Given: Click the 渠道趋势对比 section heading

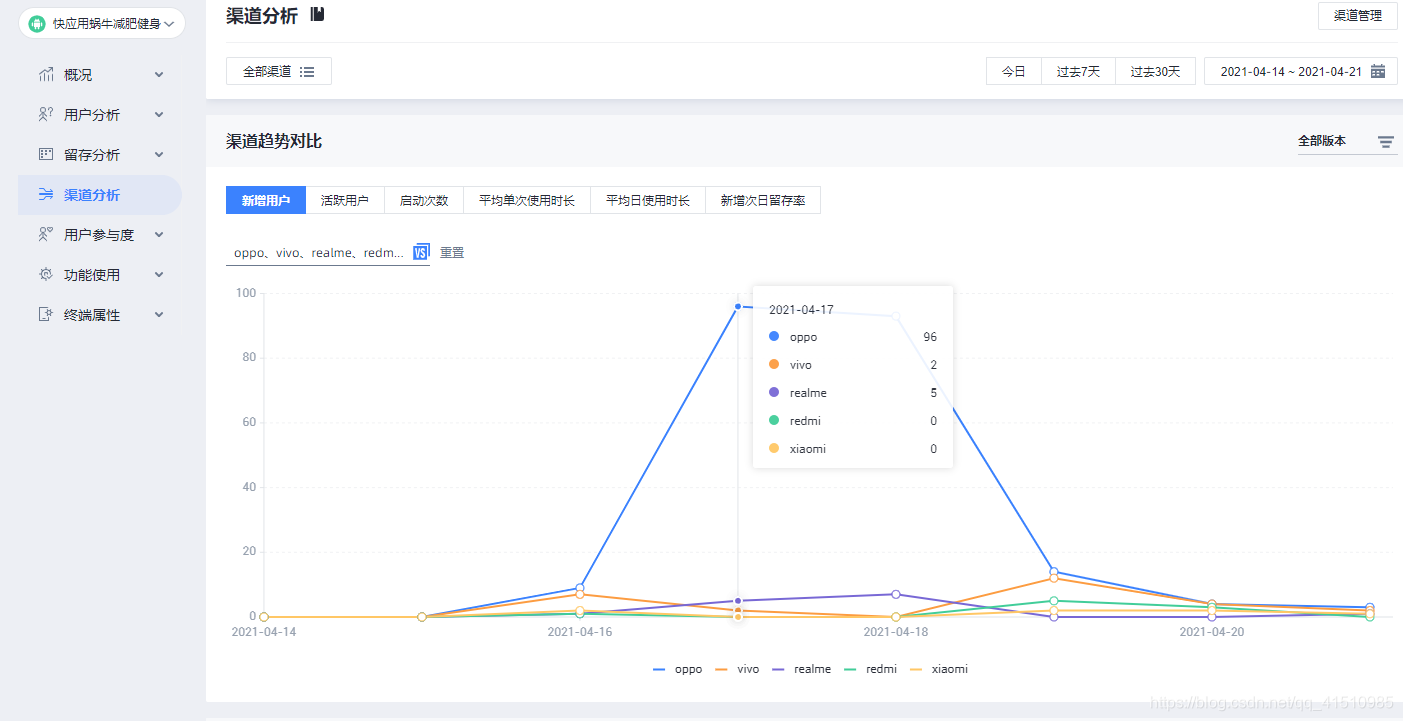Looking at the screenshot, I should pyautogui.click(x=274, y=141).
